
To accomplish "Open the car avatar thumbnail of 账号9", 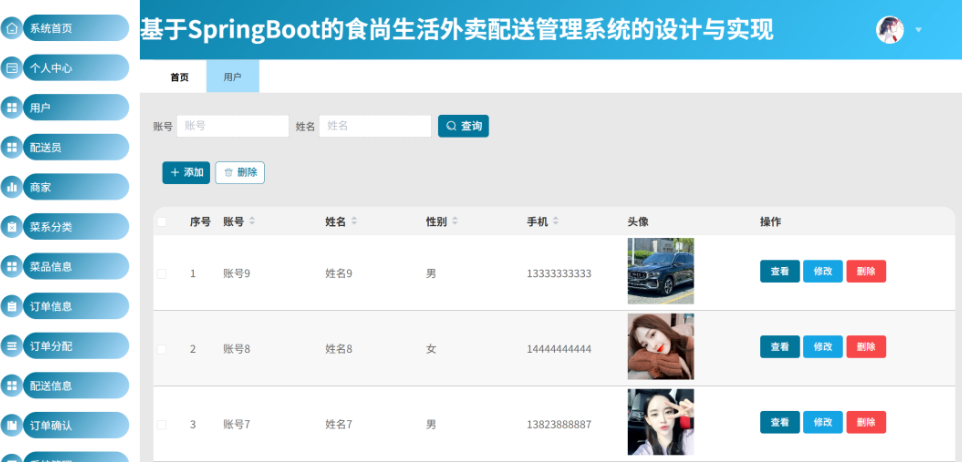I will pos(661,271).
